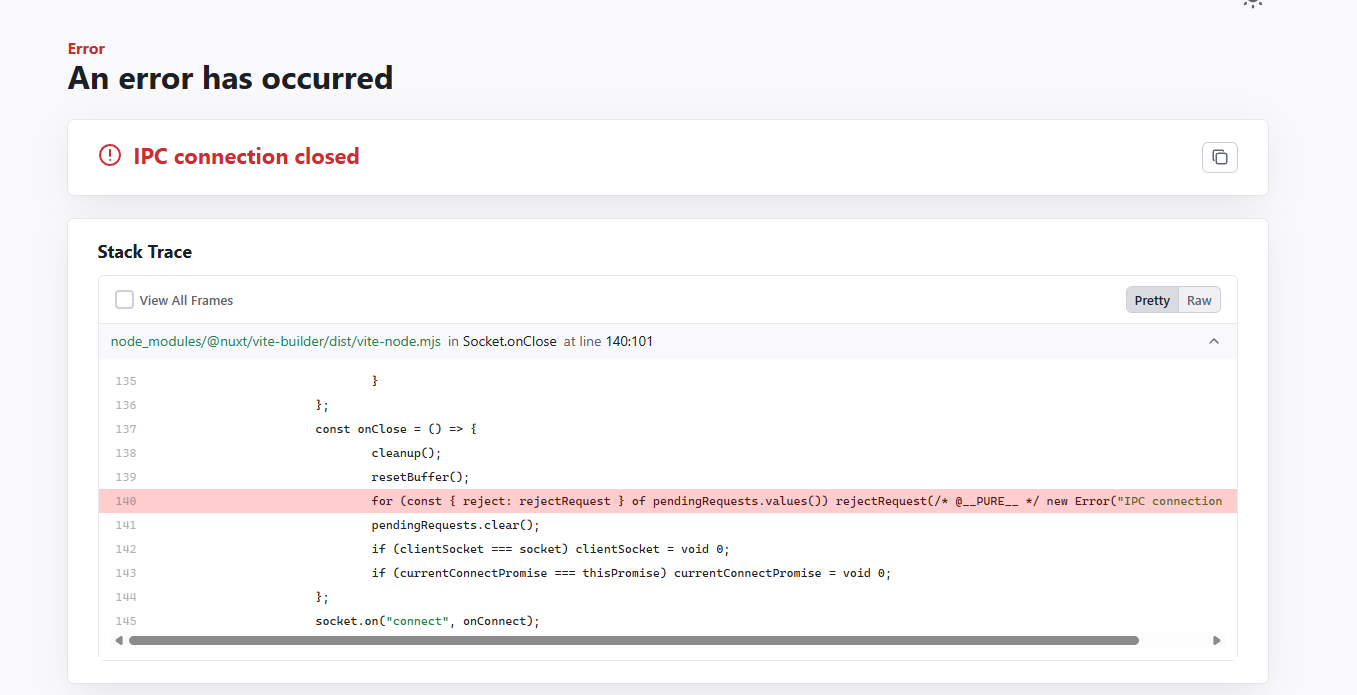Image resolution: width=1357 pixels, height=695 pixels.
Task: Copy the error message with the copy icon
Action: point(1219,157)
